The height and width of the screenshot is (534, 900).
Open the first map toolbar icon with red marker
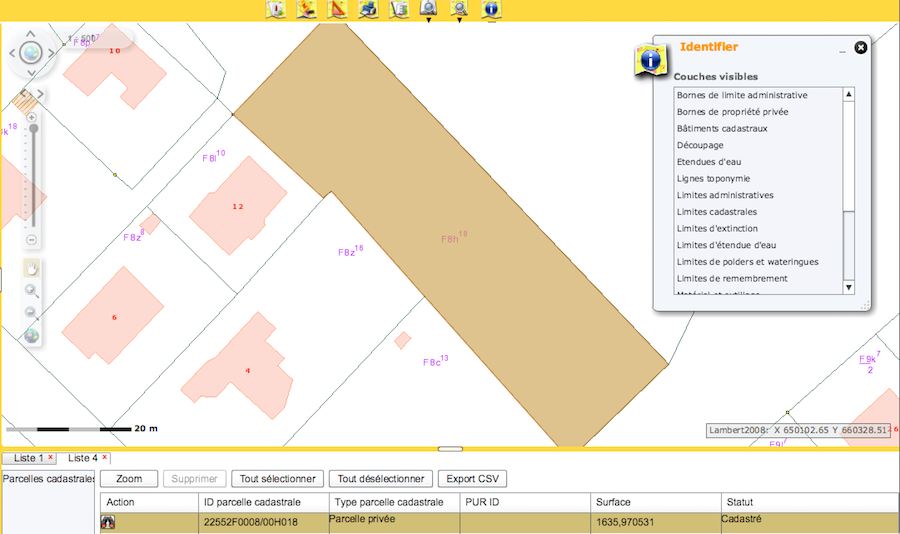pyautogui.click(x=276, y=9)
